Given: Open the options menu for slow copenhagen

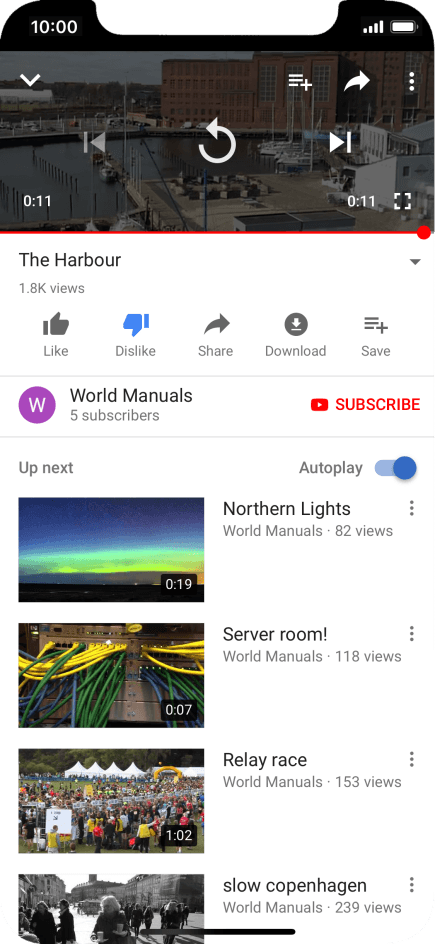Looking at the screenshot, I should click(x=412, y=884).
